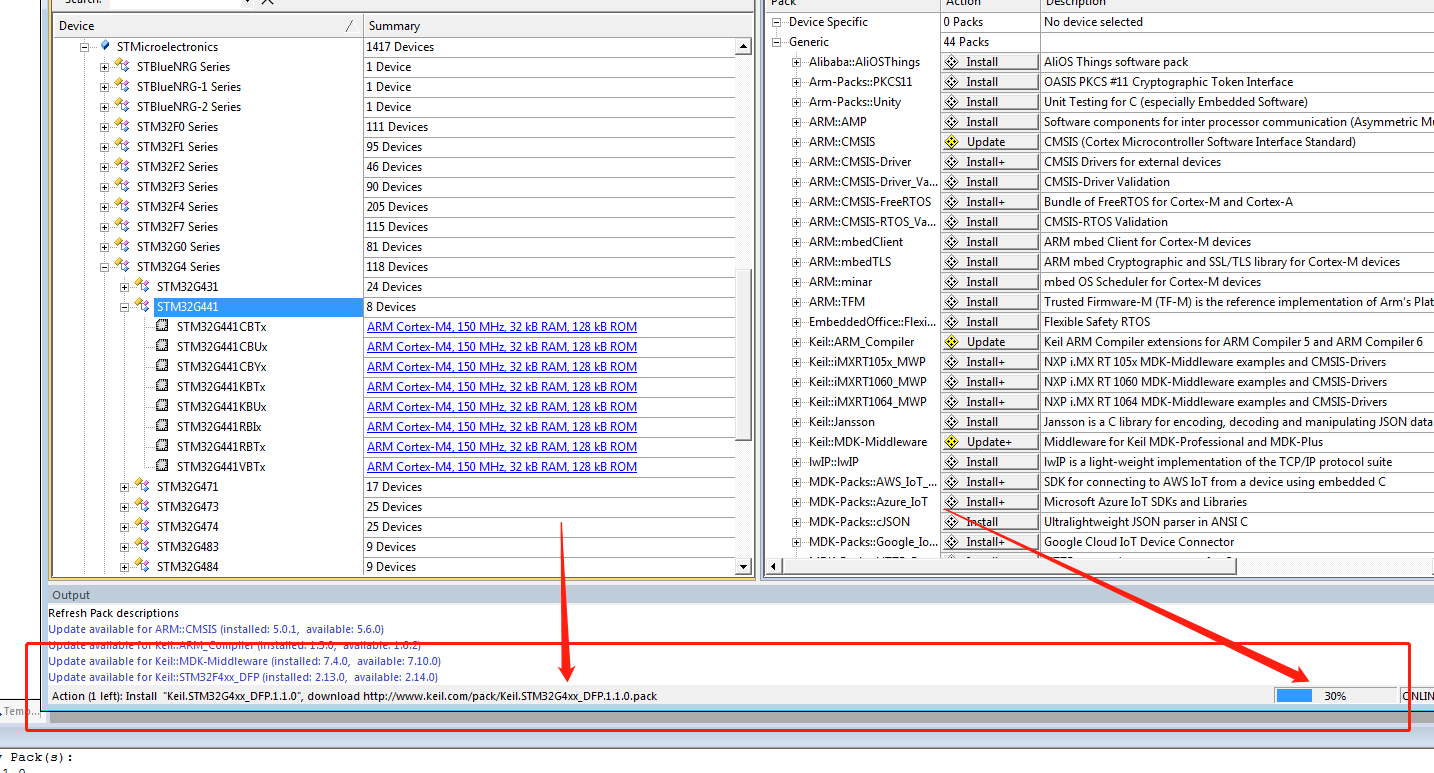Click Update+ for Keil::MDK-Middleware
This screenshot has width=1434, height=773.
pyautogui.click(x=989, y=442)
